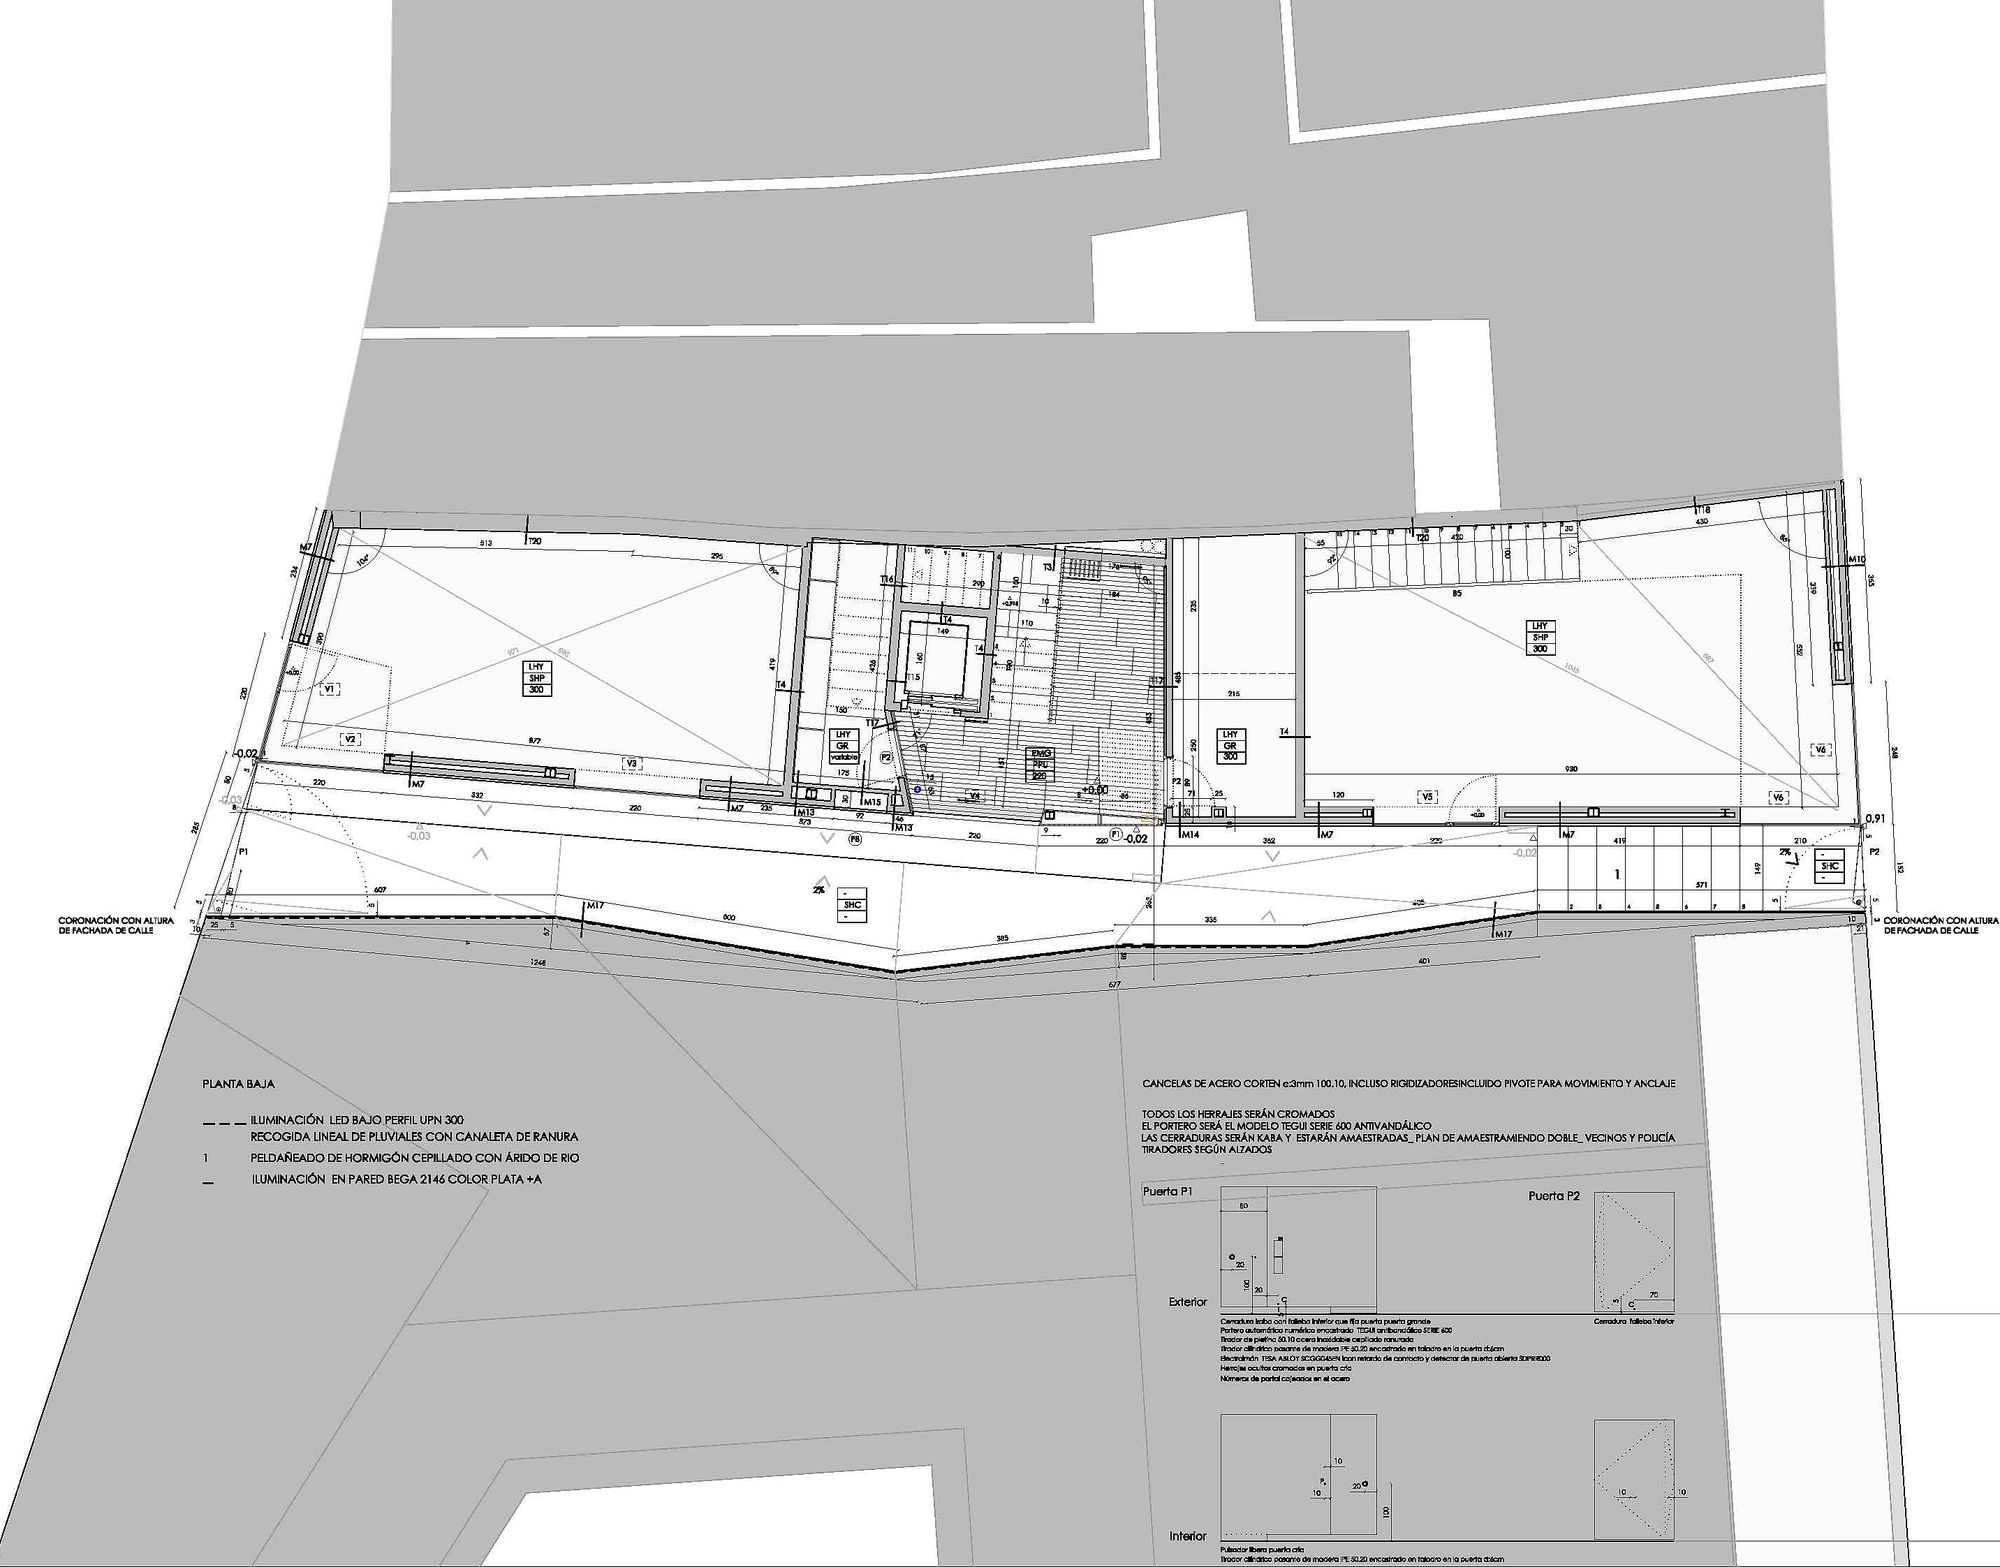Click the Exterior door elevation label

1188,1302
